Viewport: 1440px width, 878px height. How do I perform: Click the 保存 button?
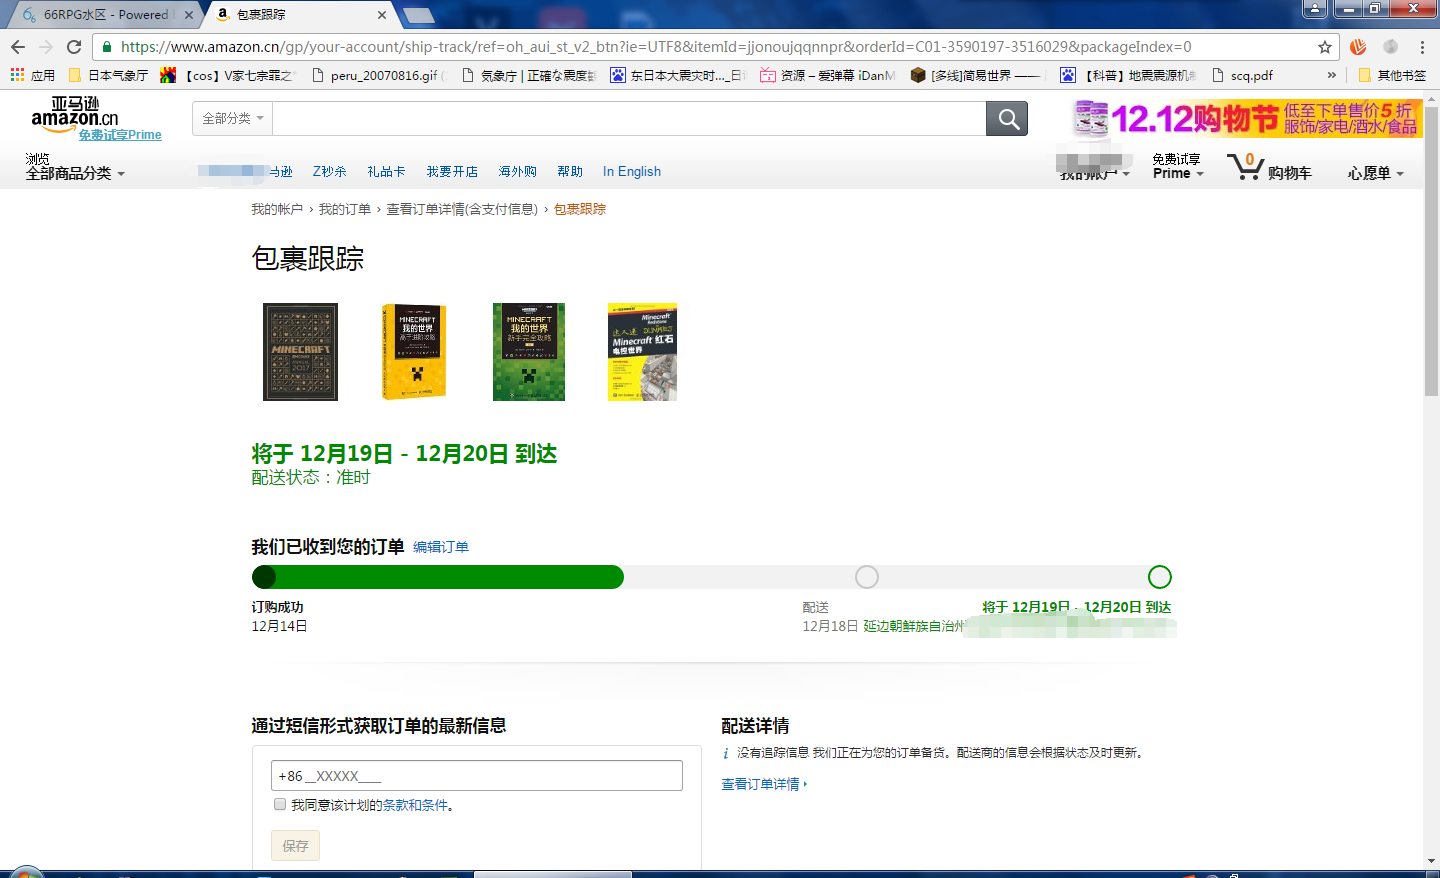pyautogui.click(x=296, y=846)
